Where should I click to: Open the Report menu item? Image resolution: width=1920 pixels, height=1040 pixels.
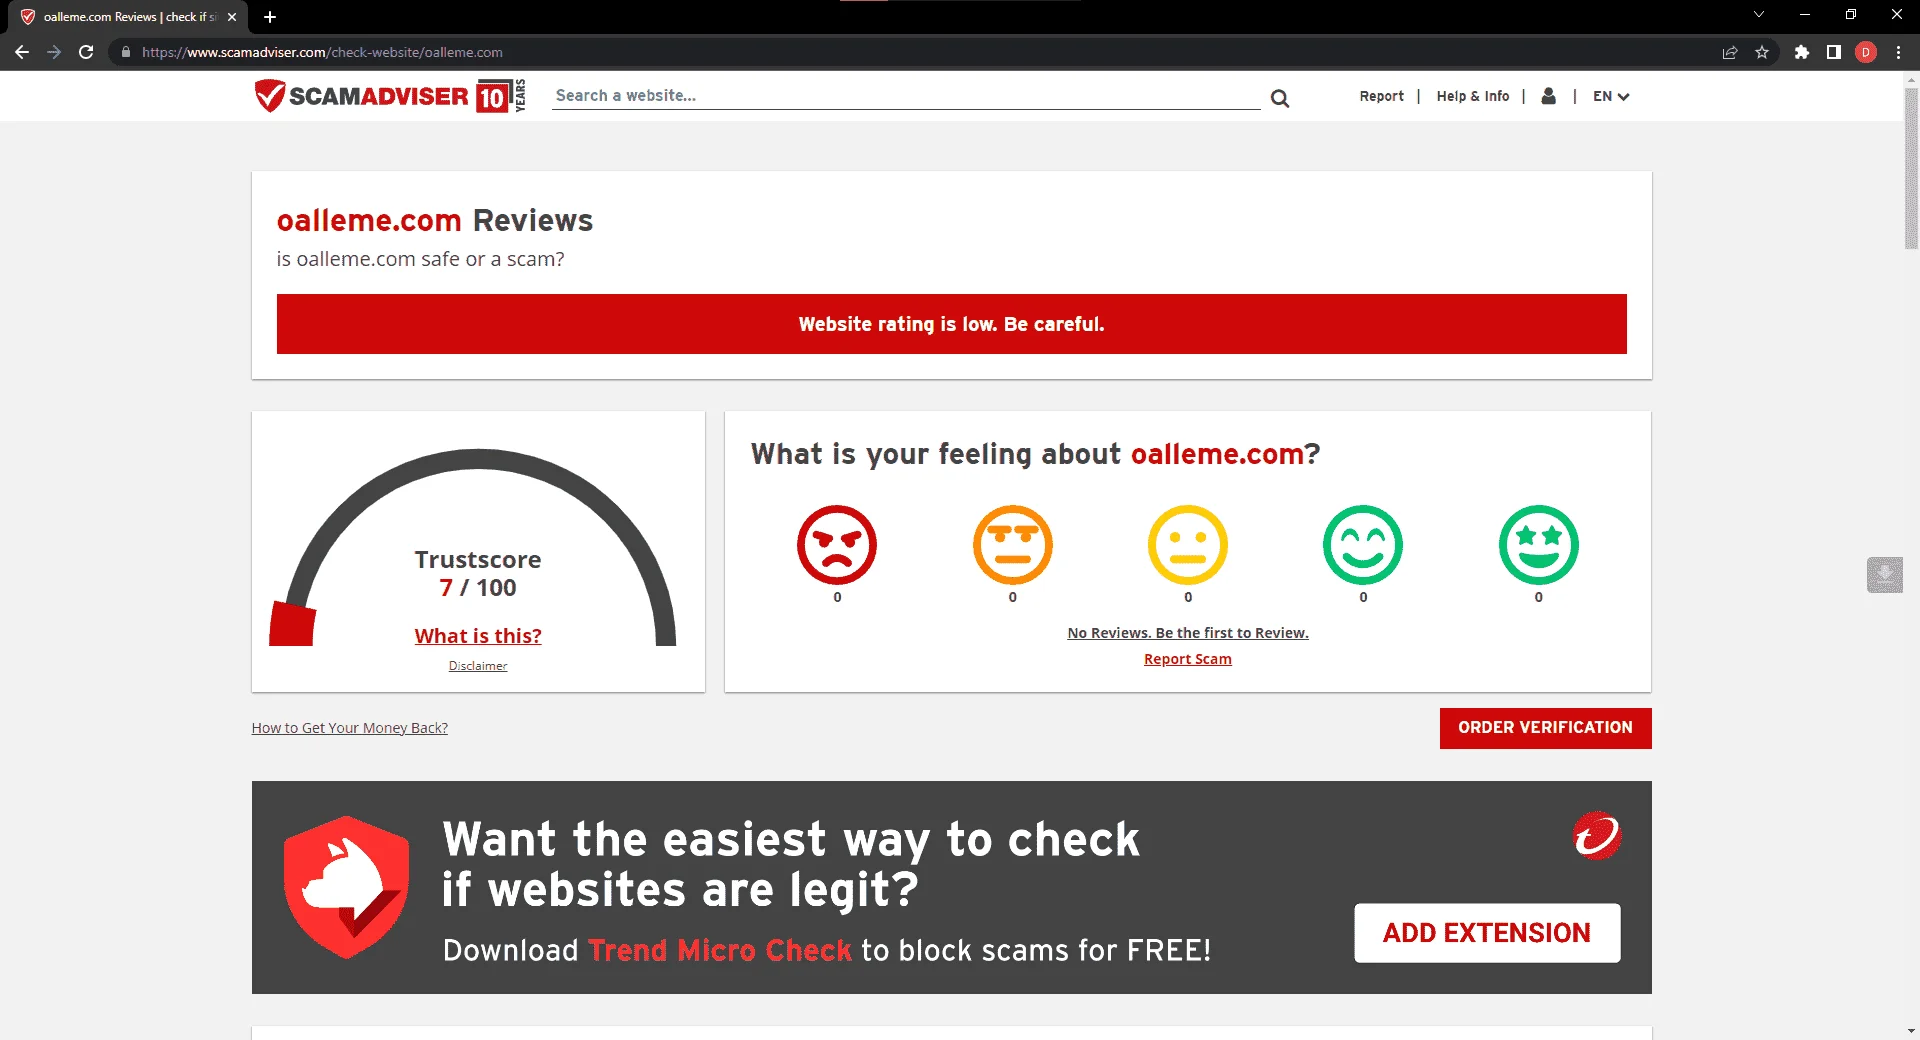(x=1382, y=96)
